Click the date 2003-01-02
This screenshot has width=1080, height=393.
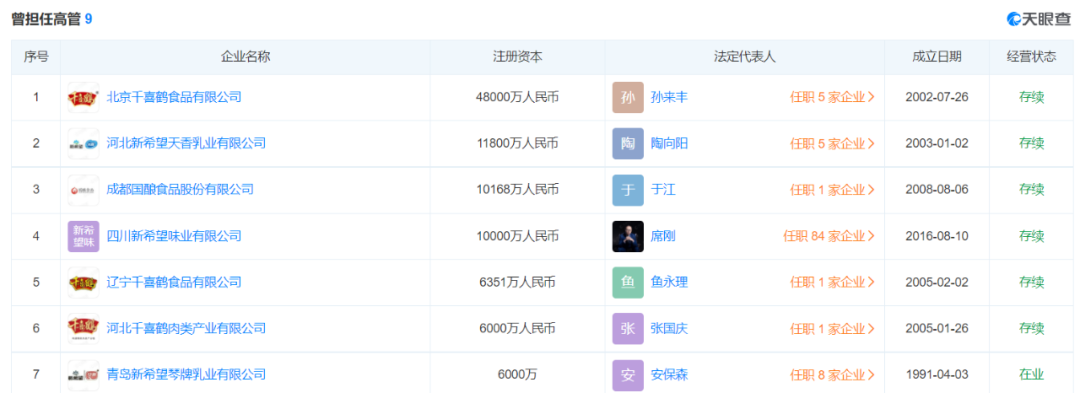(937, 144)
